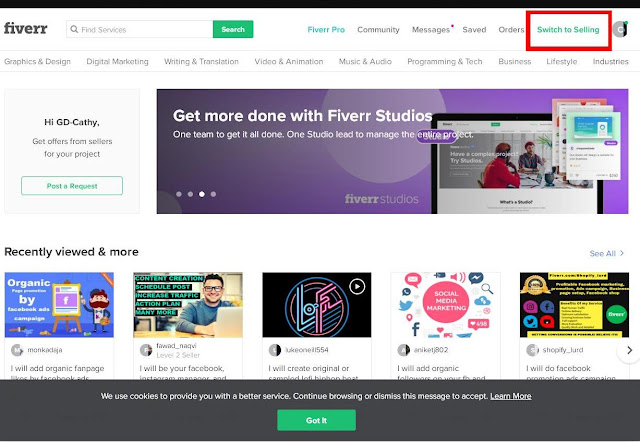
Task: Open shopify_lurd seller name
Action: click(563, 350)
